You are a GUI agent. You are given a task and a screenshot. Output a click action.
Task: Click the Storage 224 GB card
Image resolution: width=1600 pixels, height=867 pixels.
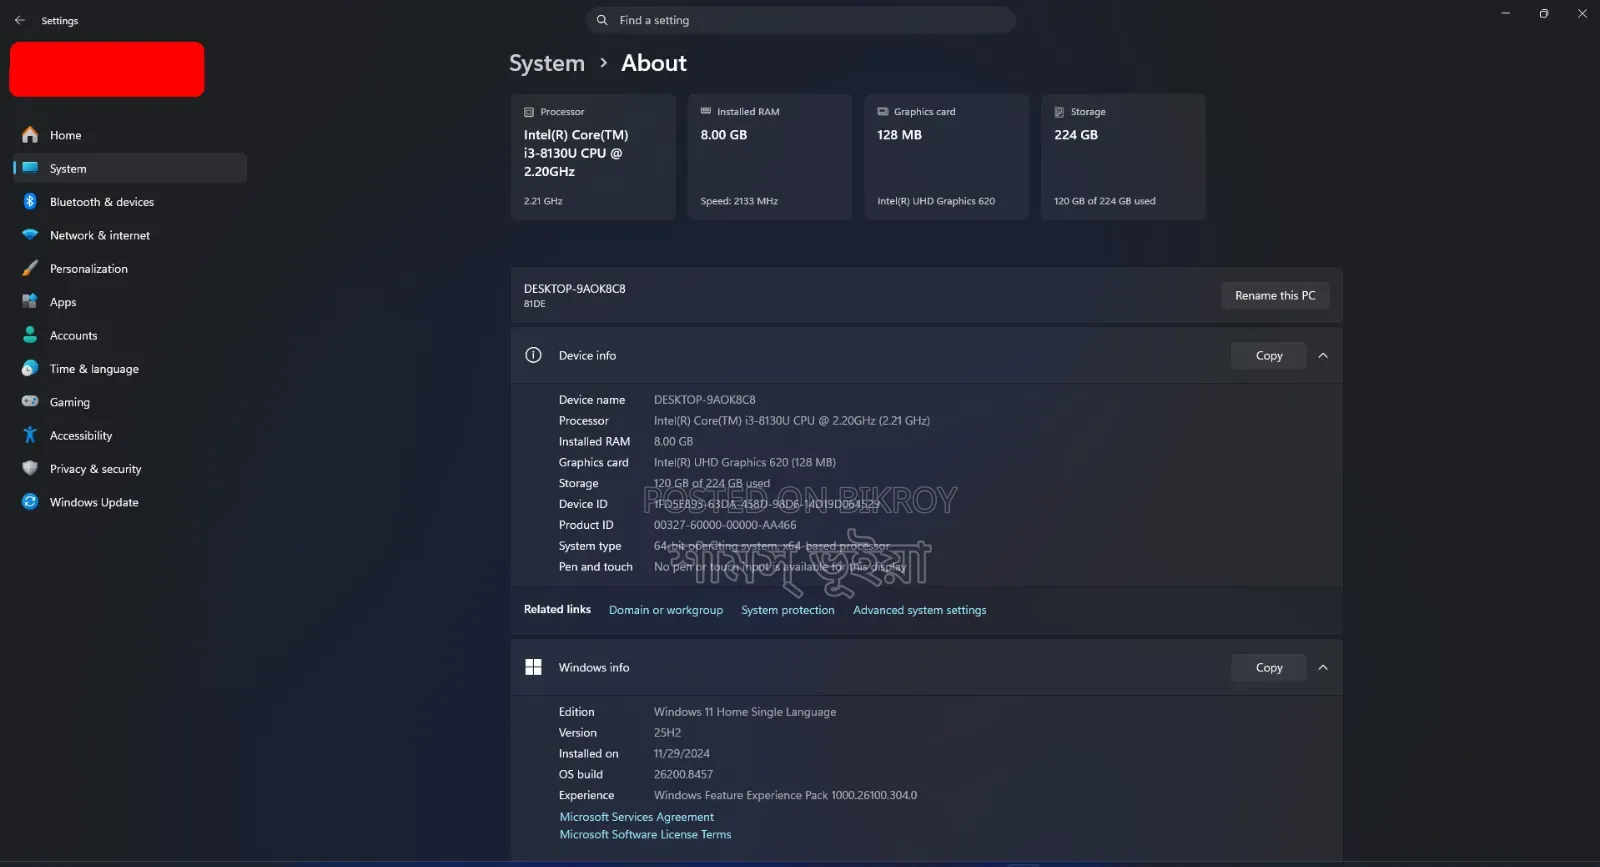[1124, 157]
